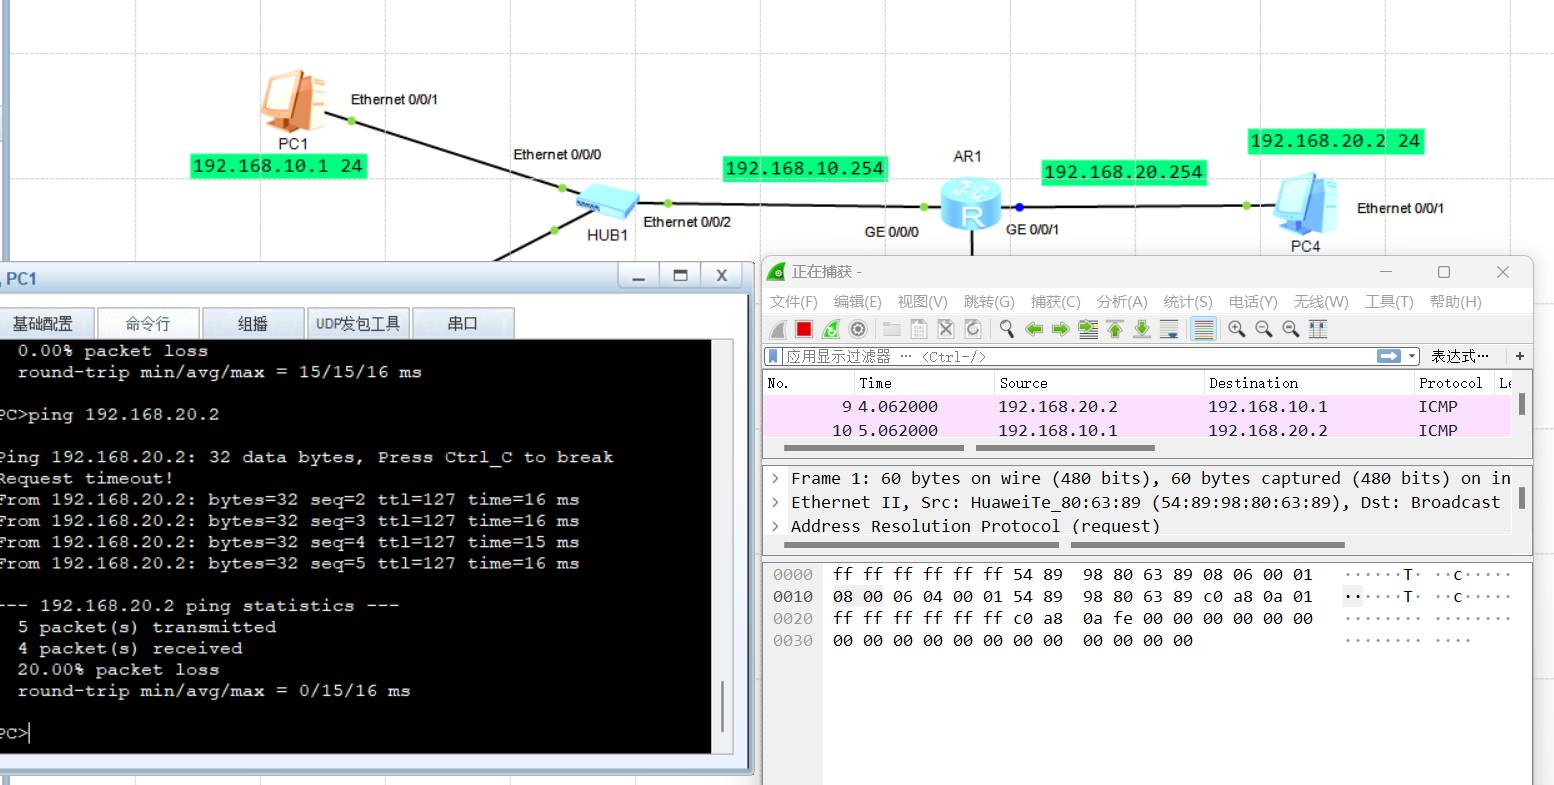The width and height of the screenshot is (1554, 785).
Task: Toggle auto-scroll during live capture
Action: 1169,329
